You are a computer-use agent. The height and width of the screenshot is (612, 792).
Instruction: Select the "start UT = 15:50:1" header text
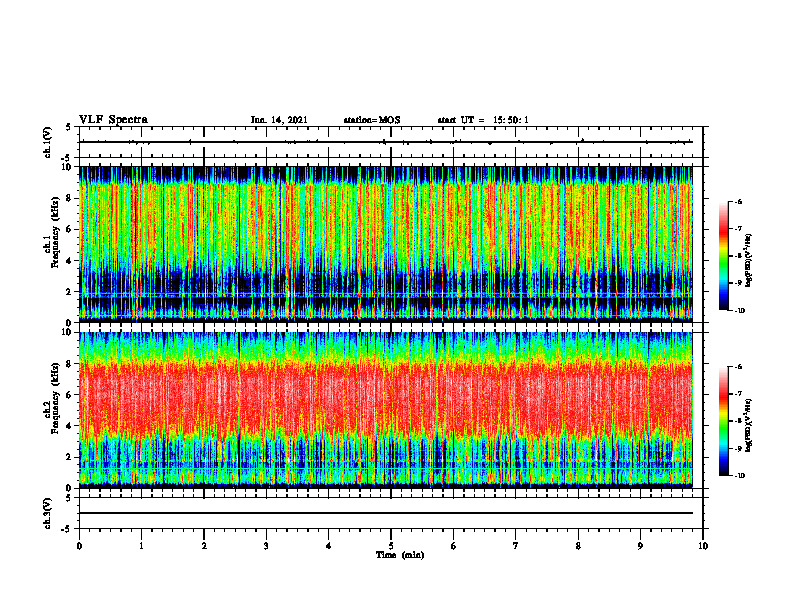click(x=483, y=120)
